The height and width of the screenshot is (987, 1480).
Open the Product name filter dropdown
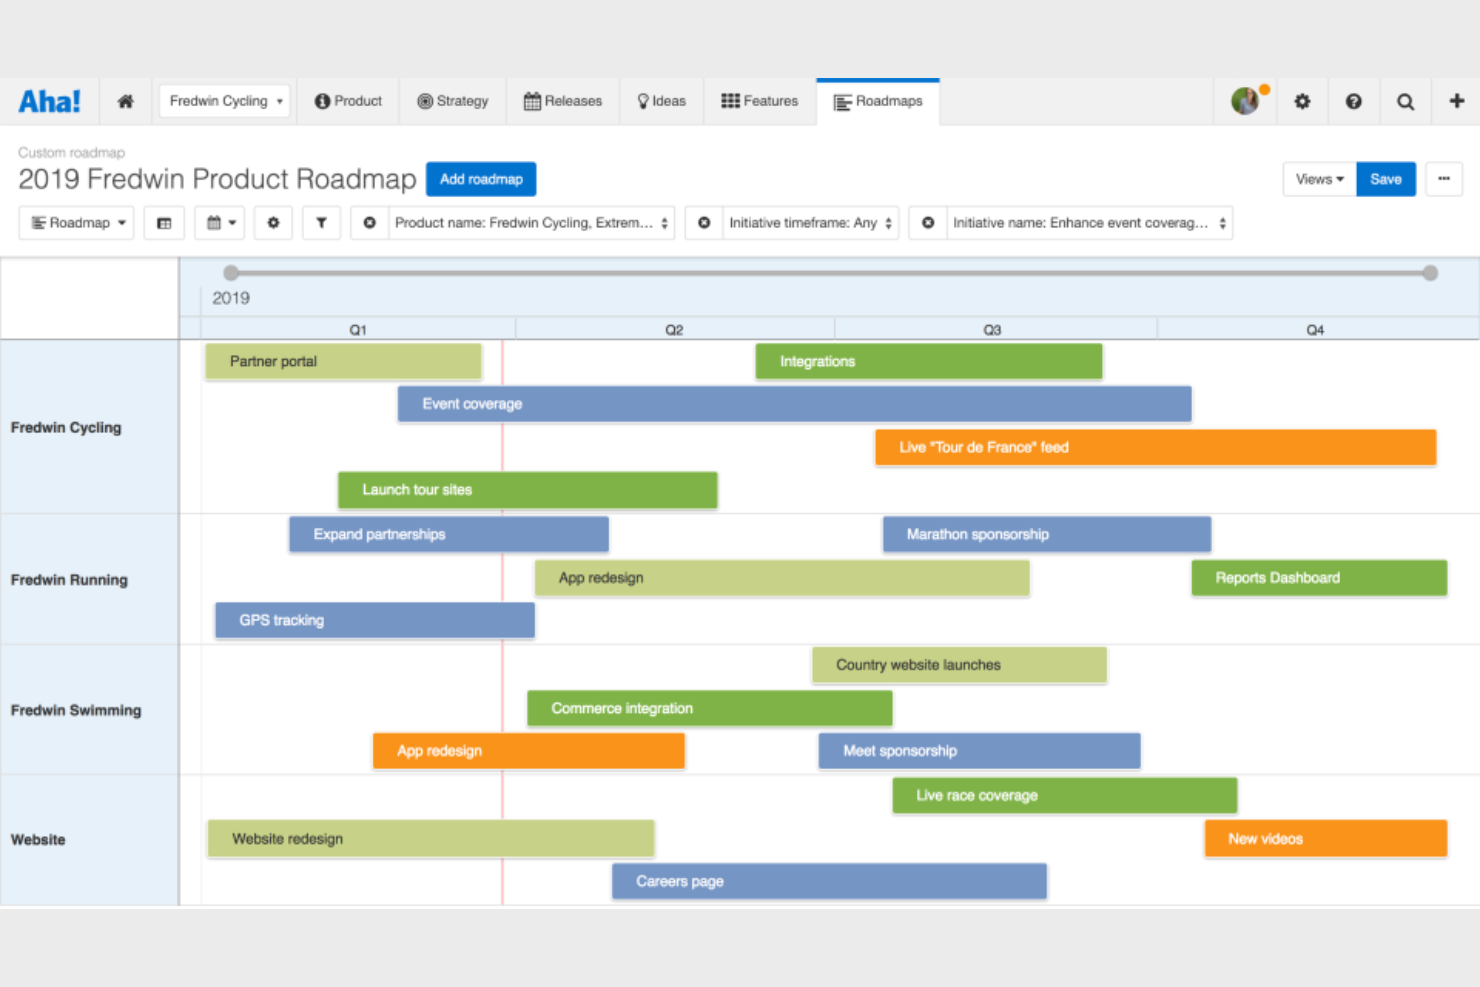531,223
